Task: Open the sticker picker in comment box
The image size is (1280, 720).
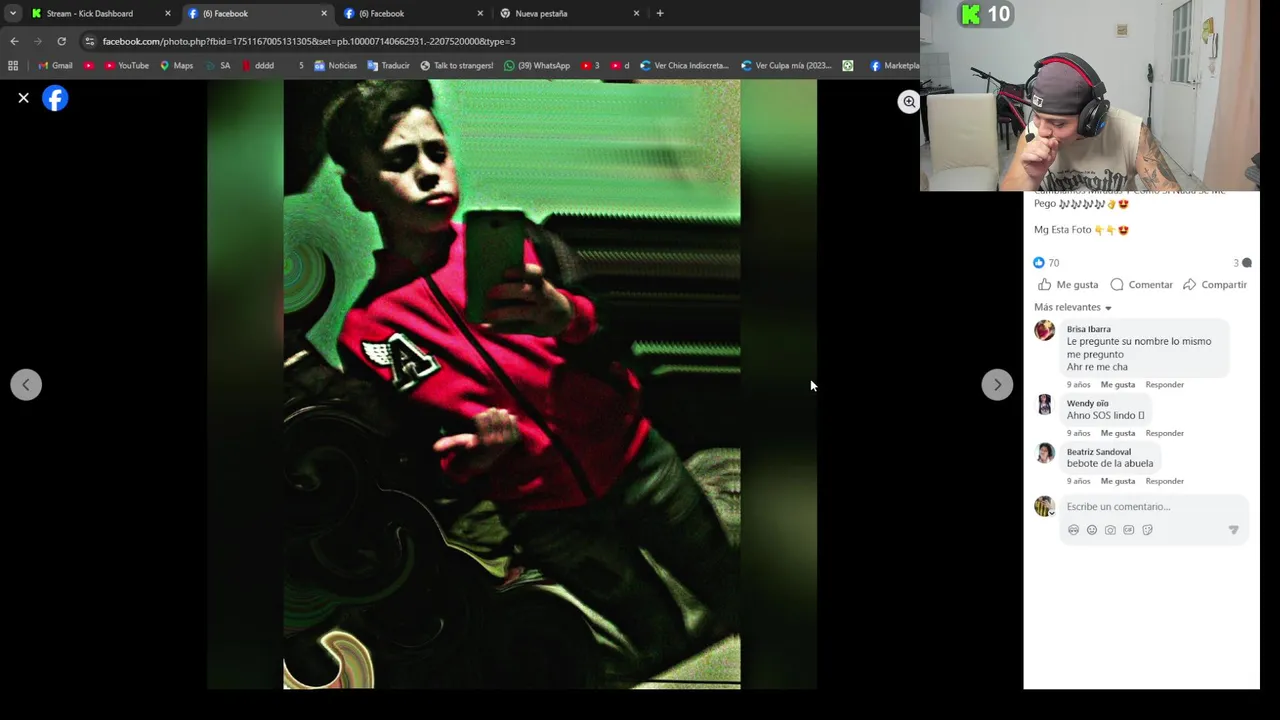Action: [x=1147, y=530]
